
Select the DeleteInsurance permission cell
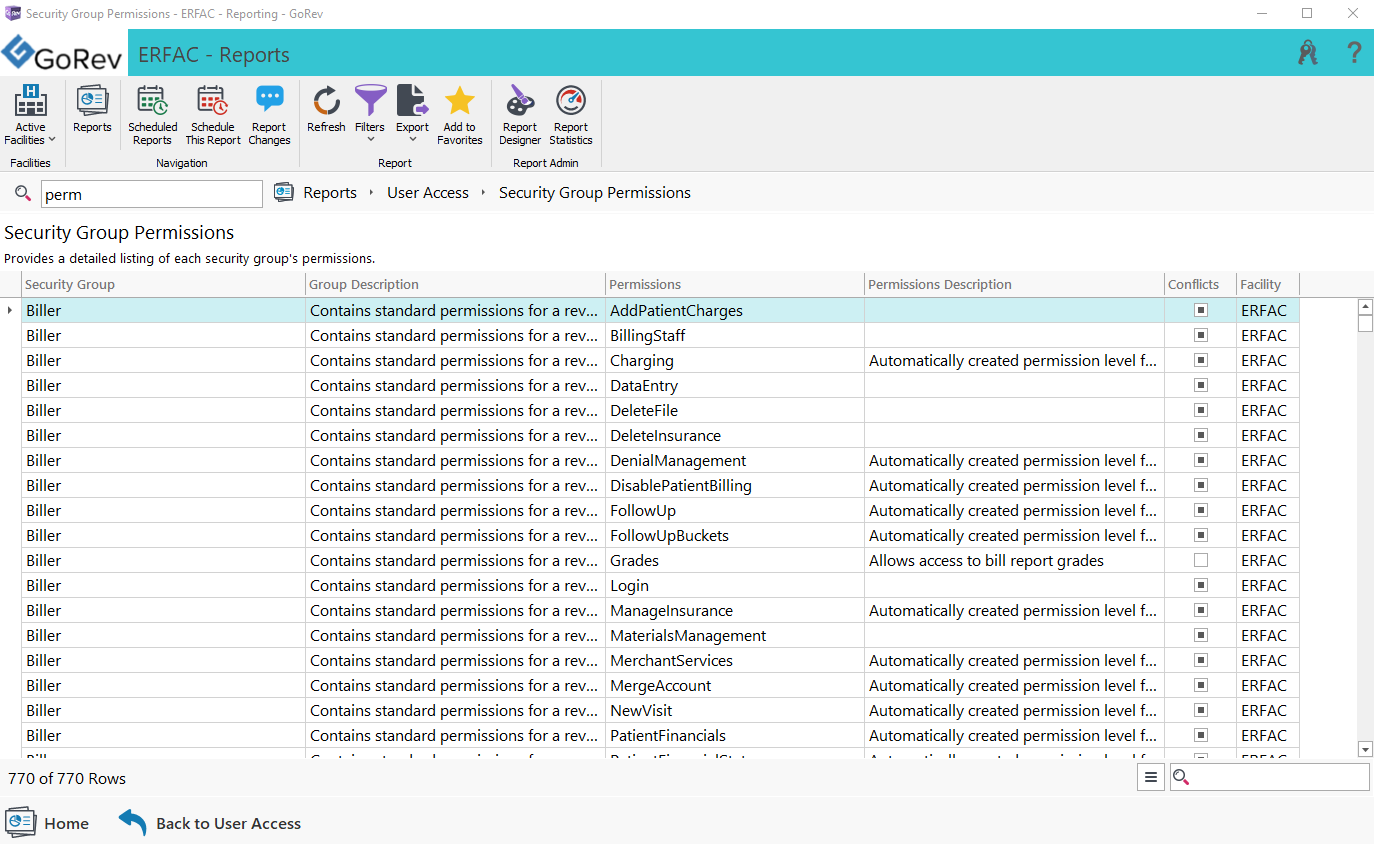[736, 435]
